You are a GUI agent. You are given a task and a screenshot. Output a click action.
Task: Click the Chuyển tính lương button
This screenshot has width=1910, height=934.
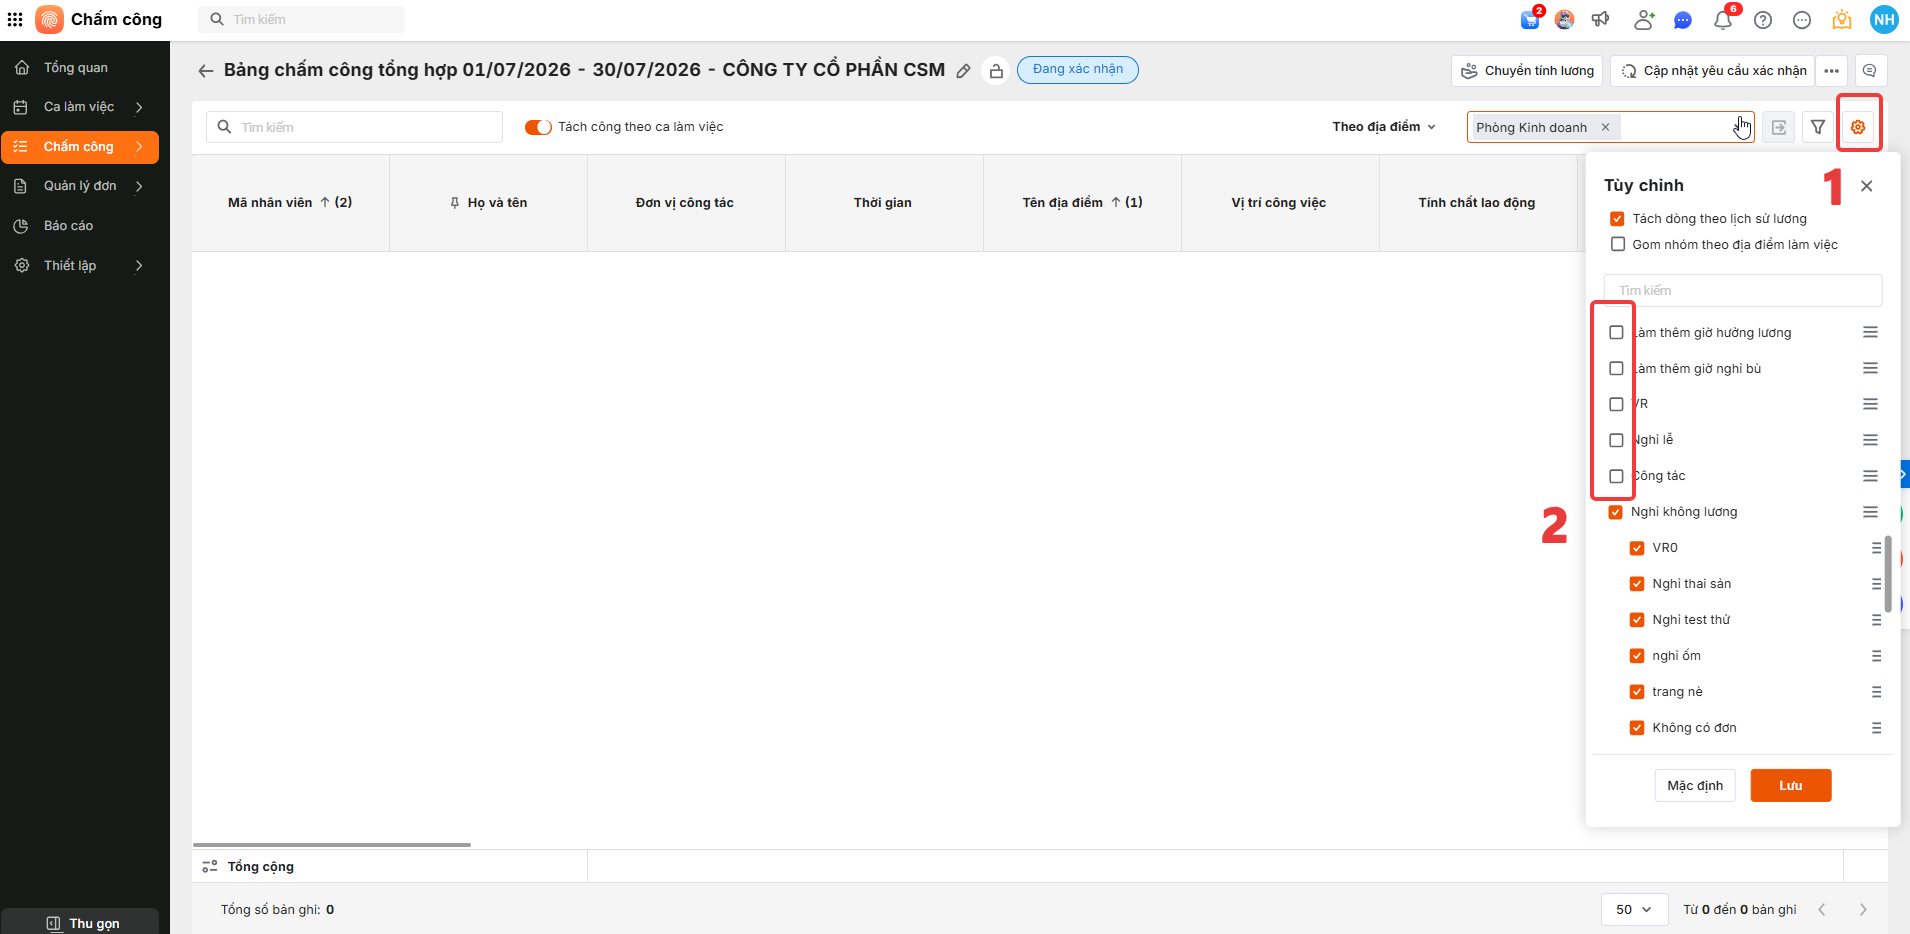pyautogui.click(x=1527, y=71)
